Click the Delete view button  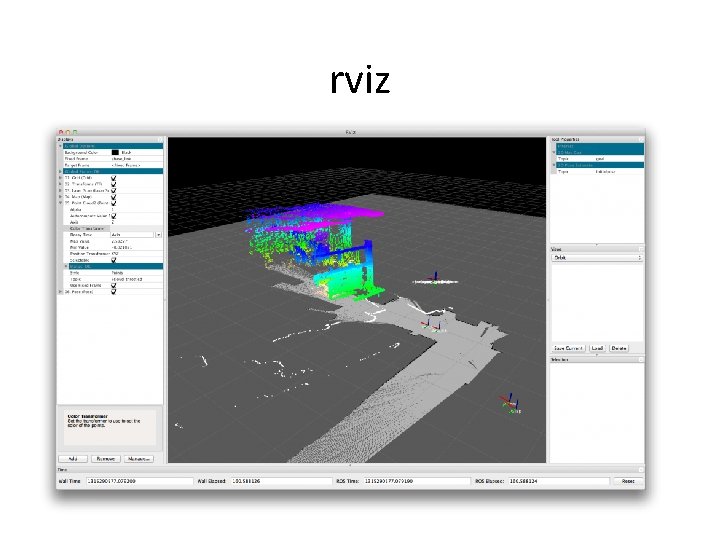619,348
